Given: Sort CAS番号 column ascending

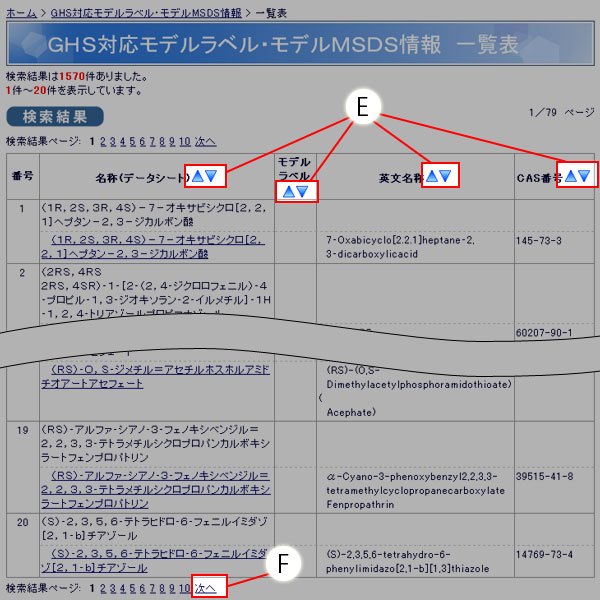Looking at the screenshot, I should pyautogui.click(x=571, y=176).
